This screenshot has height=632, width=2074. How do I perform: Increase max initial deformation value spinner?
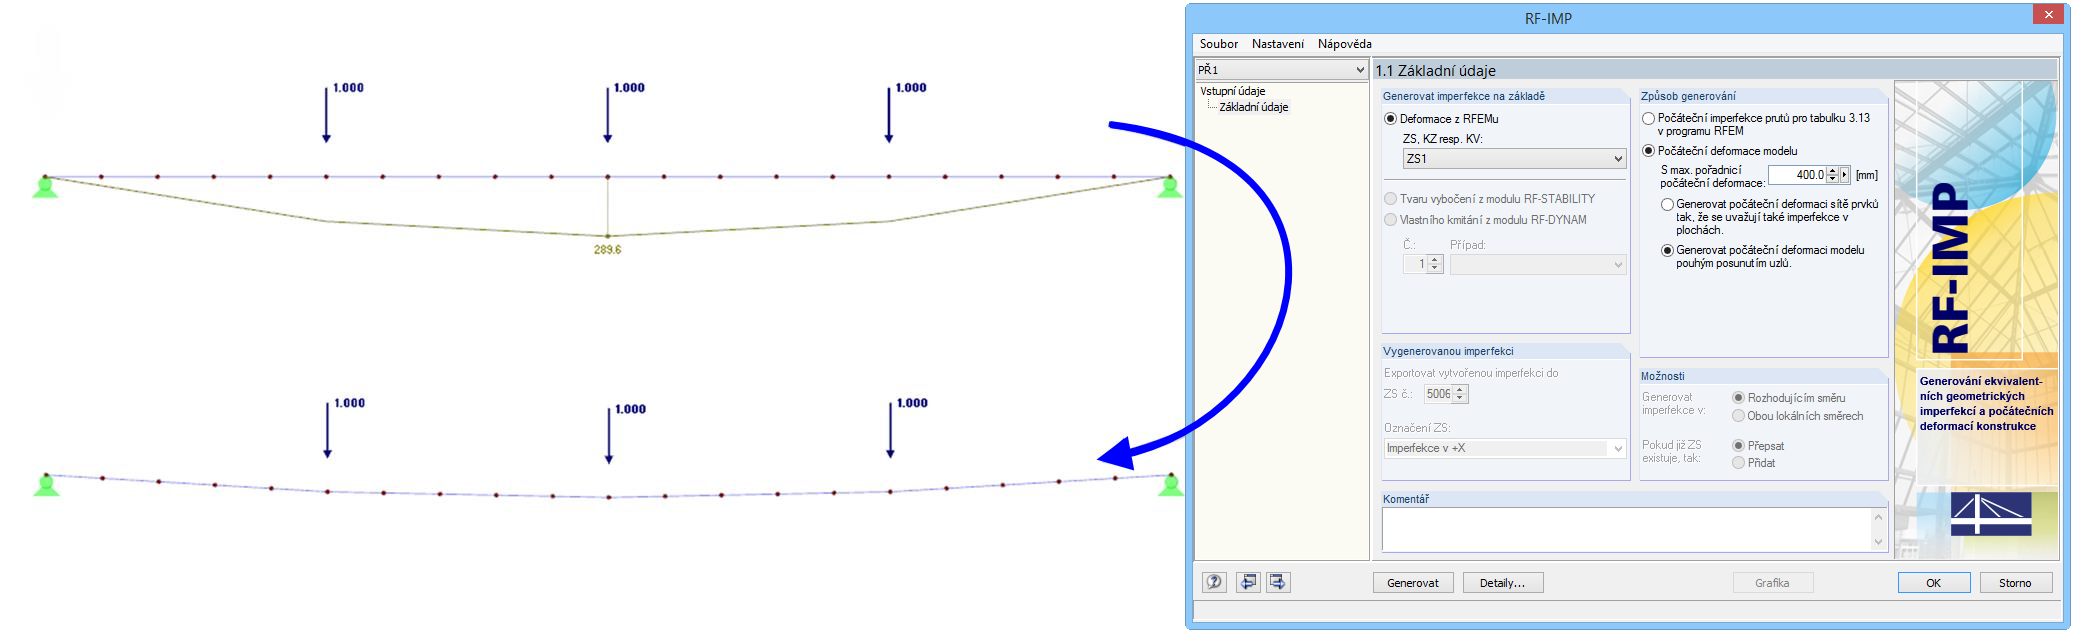point(1832,171)
